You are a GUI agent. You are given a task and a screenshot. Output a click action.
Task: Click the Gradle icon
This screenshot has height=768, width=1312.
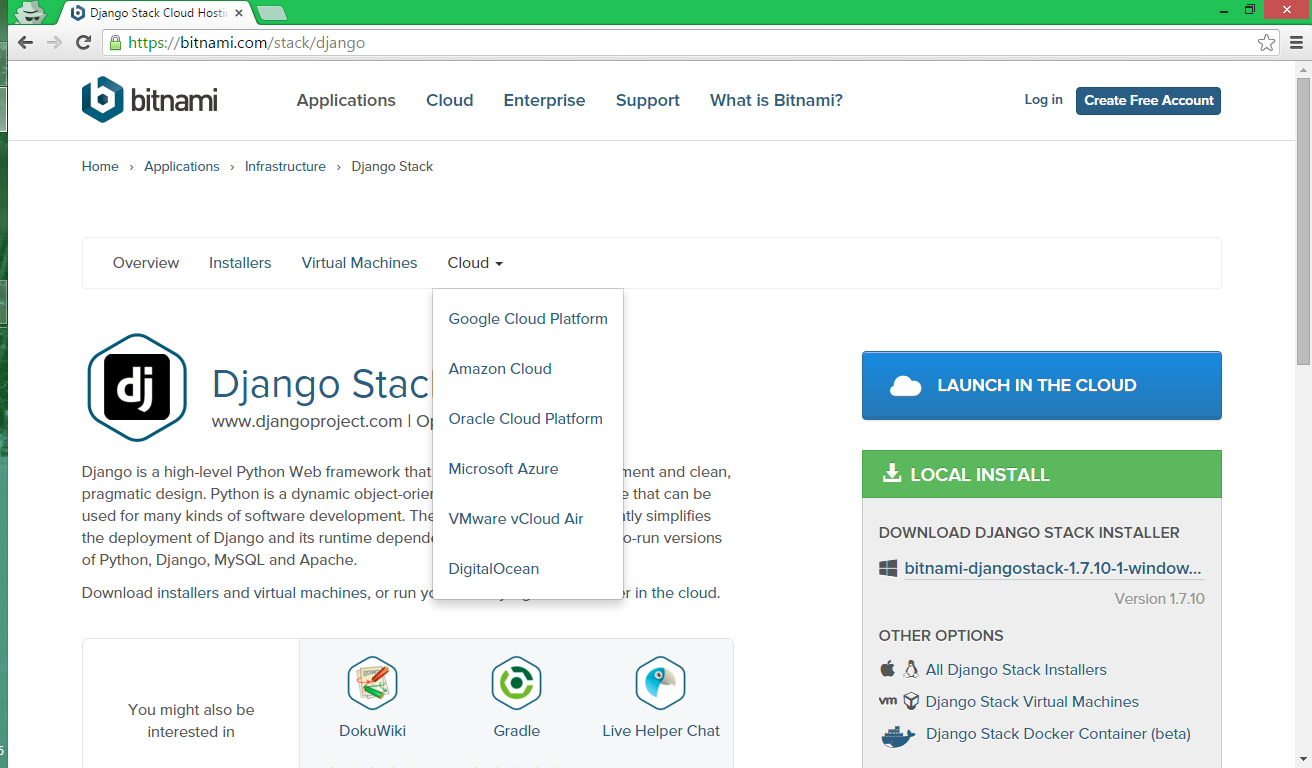(517, 684)
